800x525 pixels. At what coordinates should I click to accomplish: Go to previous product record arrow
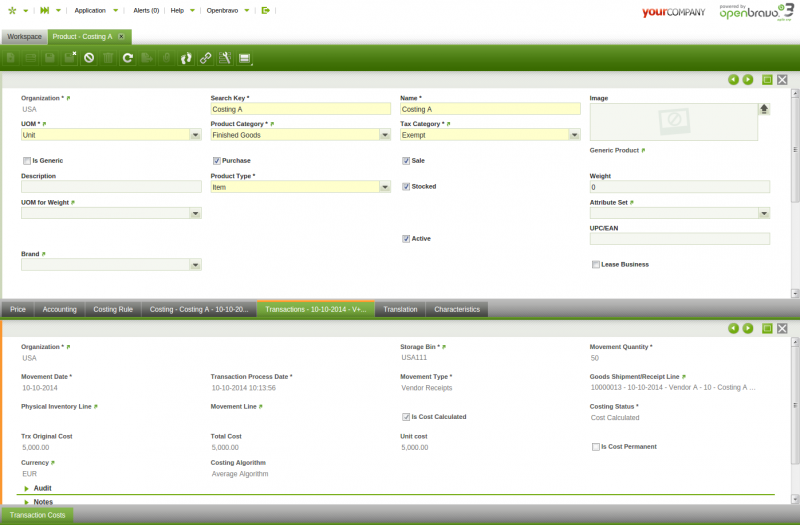[x=733, y=80]
